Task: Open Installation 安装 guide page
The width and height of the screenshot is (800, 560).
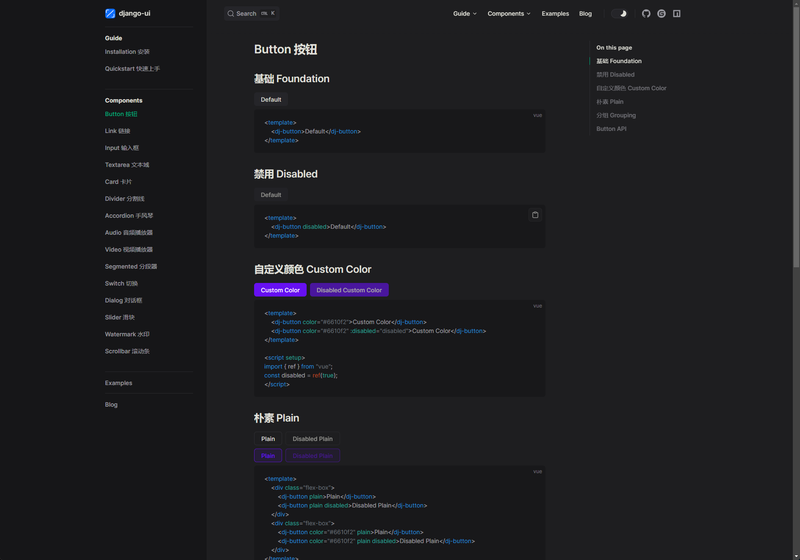Action: (x=127, y=52)
